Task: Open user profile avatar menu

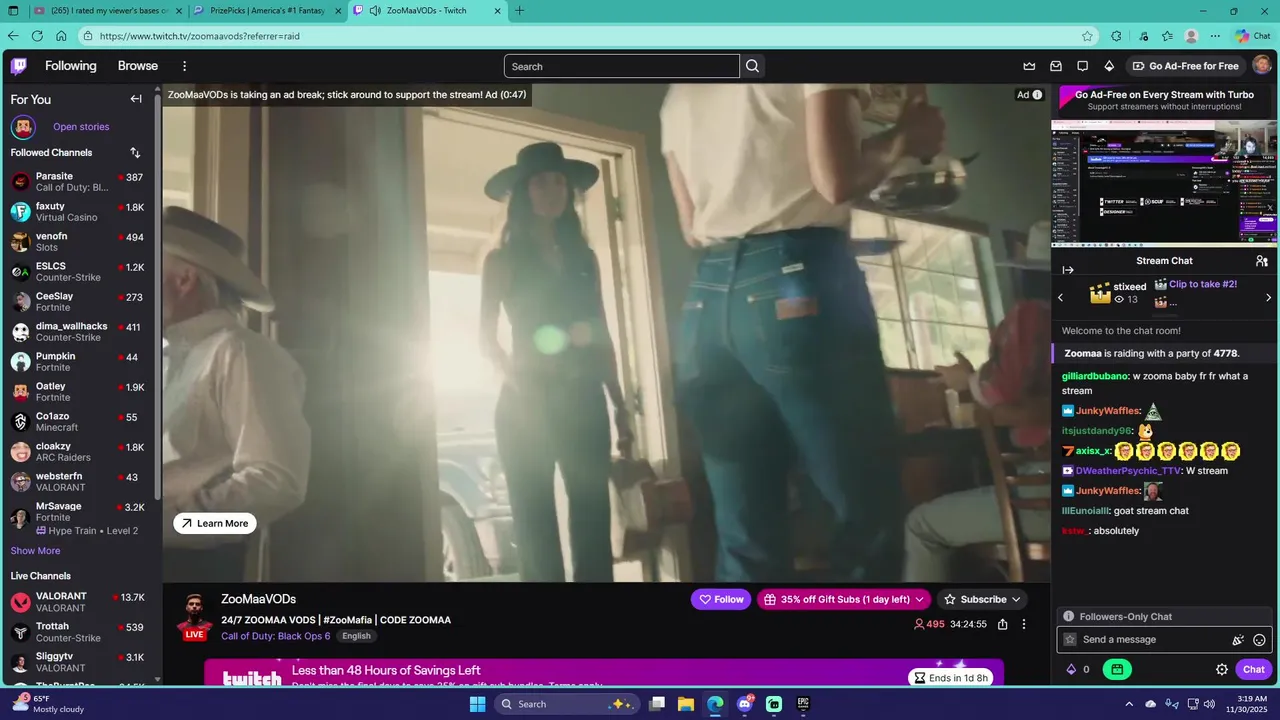Action: pyautogui.click(x=1262, y=66)
